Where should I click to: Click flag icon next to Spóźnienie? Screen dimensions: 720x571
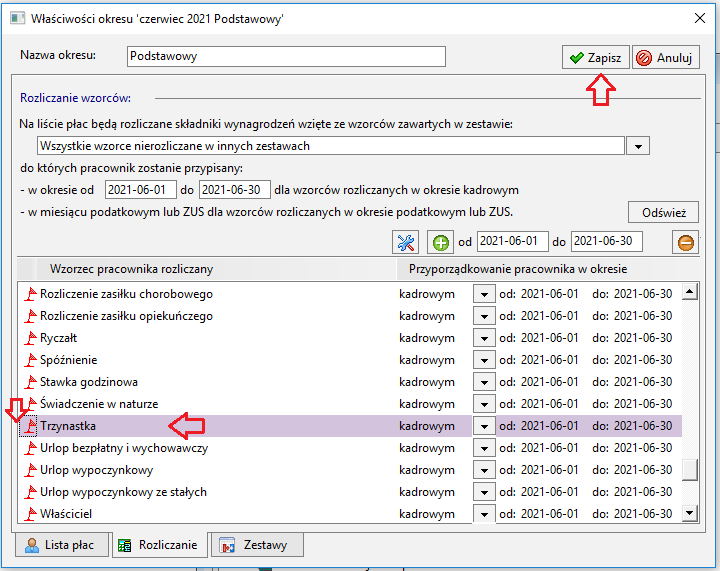point(30,360)
